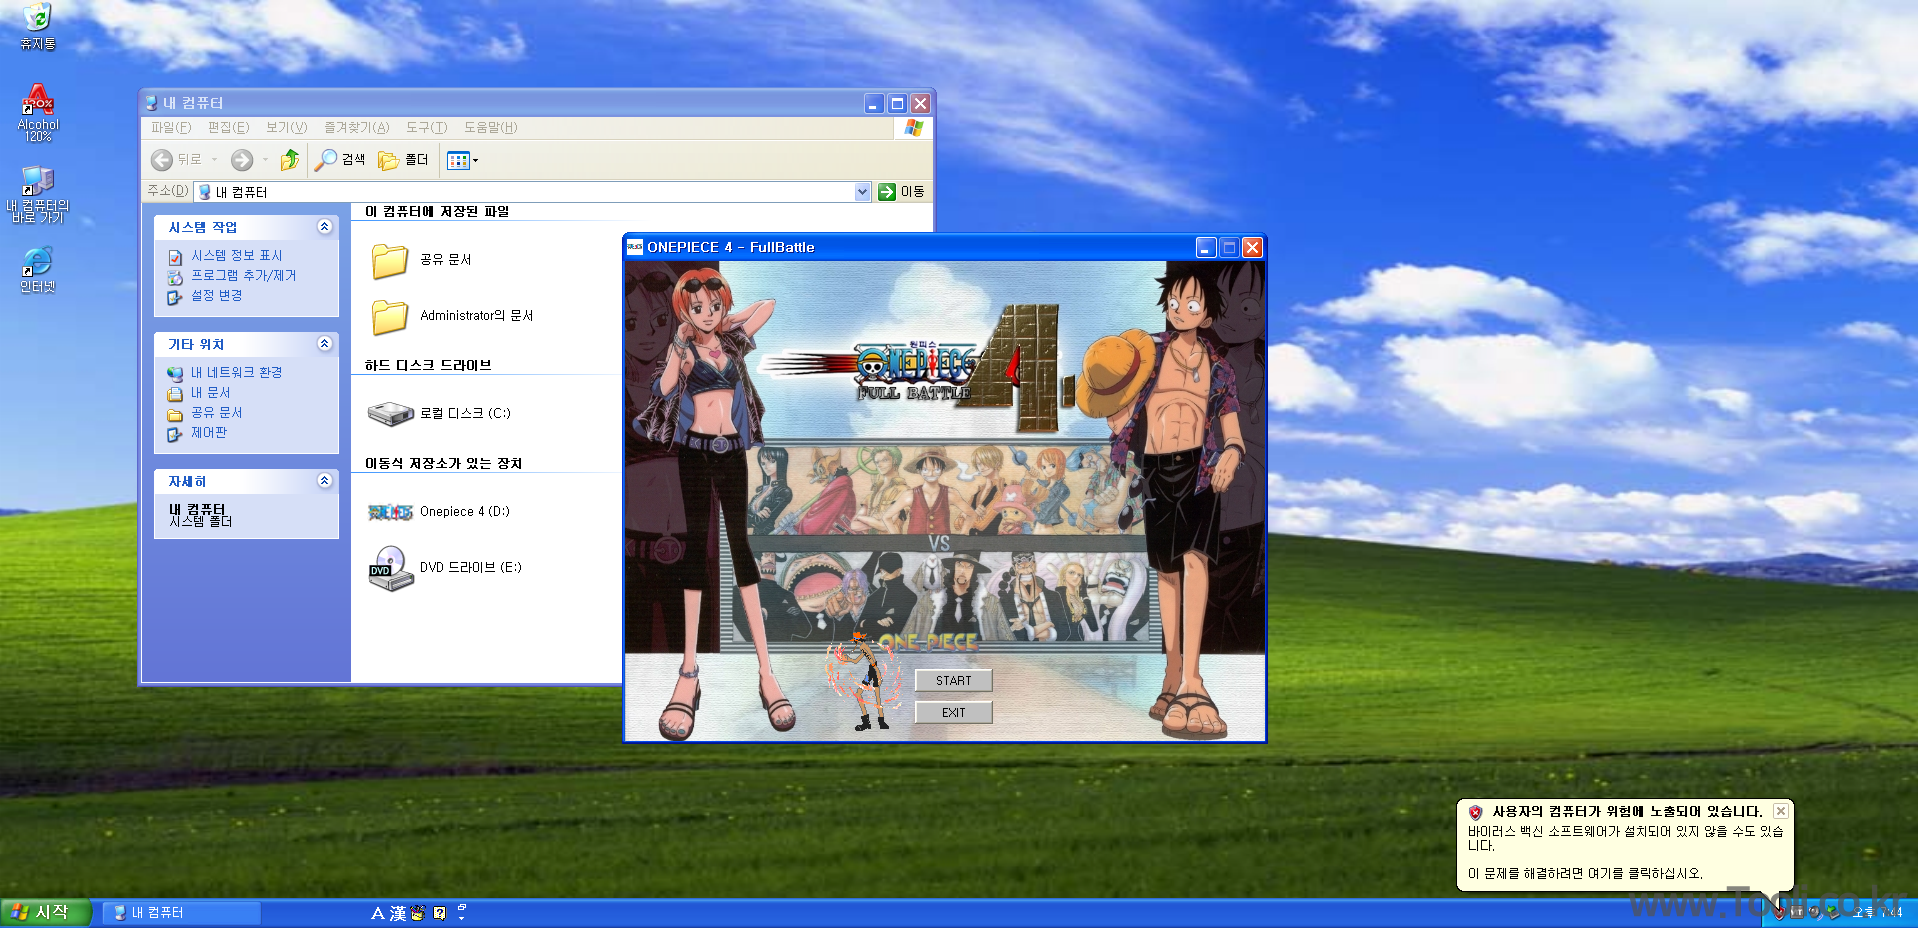1918x928 pixels.
Task: Maximize the 내 컴퓨터 Explorer window
Action: [x=897, y=103]
